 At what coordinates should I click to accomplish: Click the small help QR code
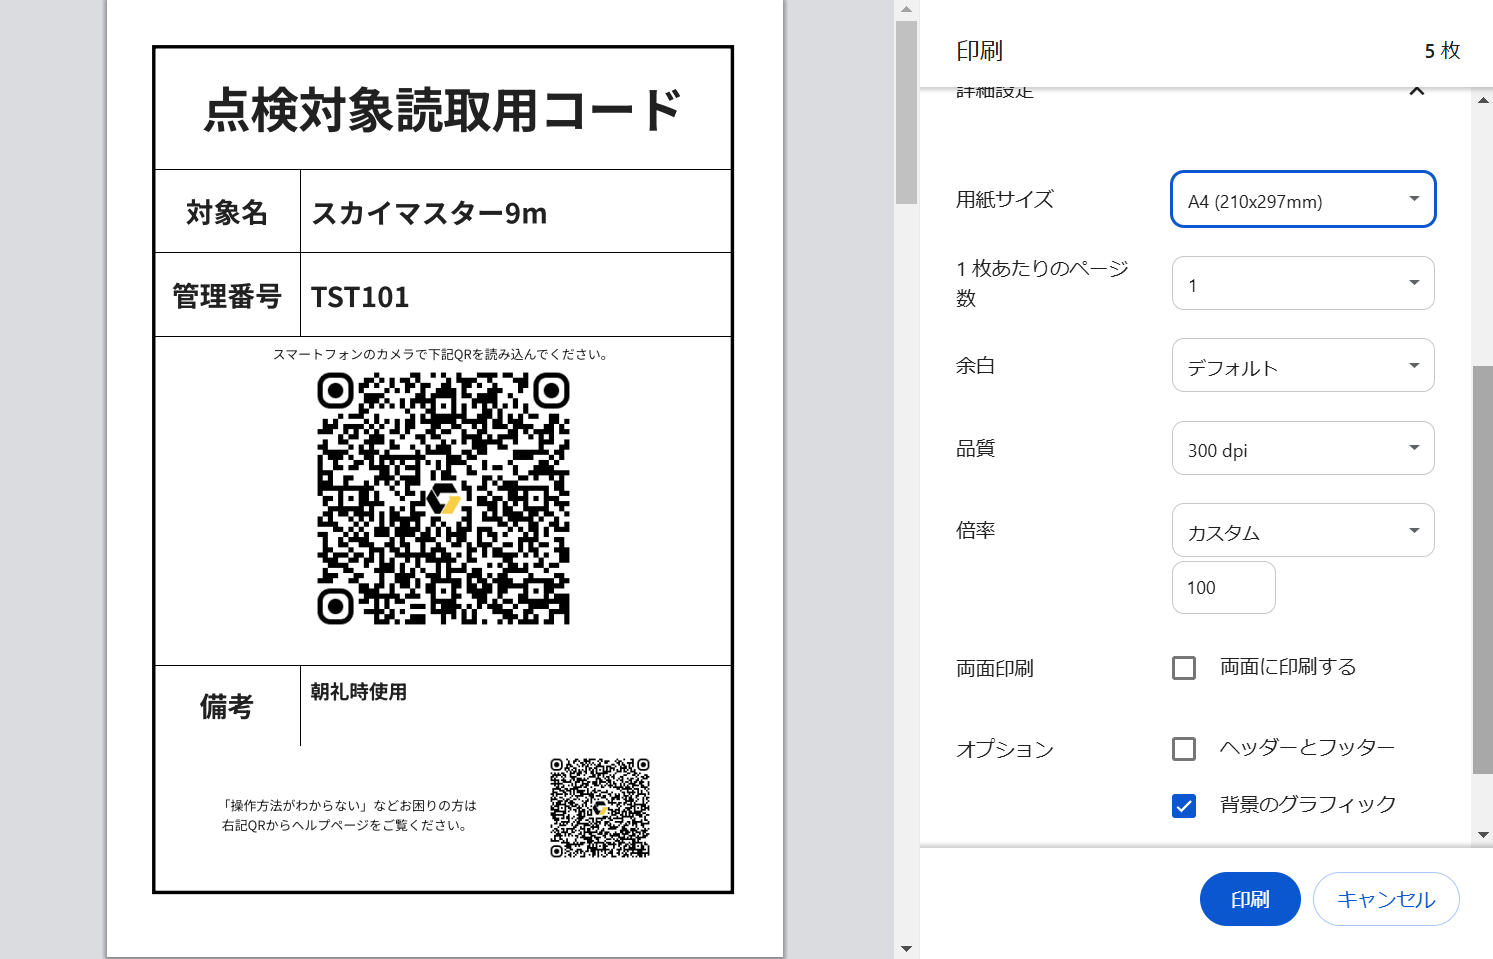coord(600,808)
